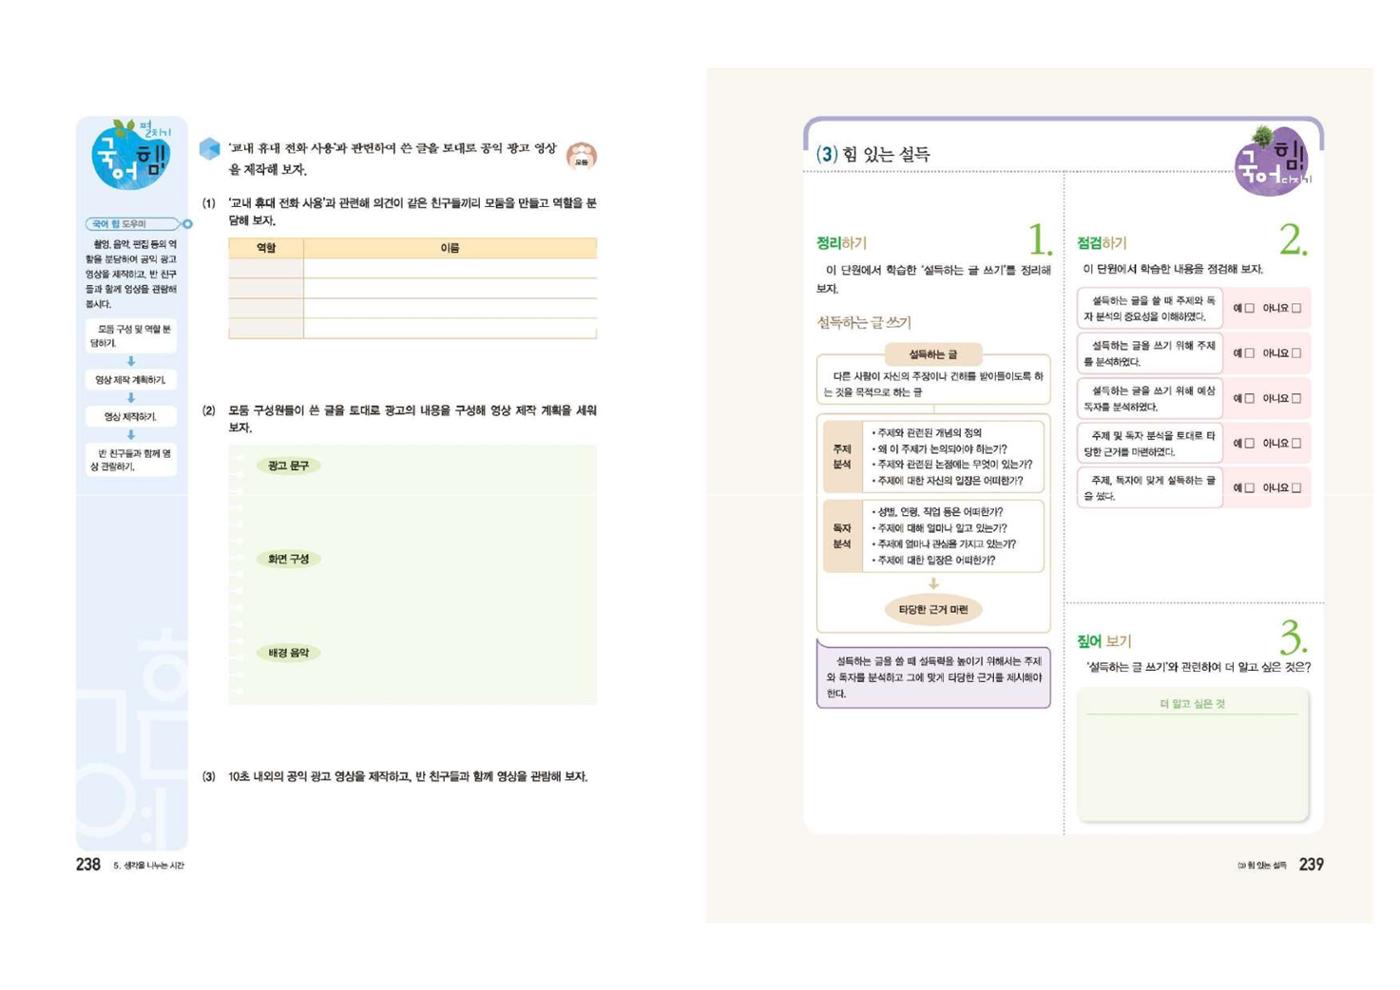This screenshot has height=990, width=1400.
Task: Check 예 for 타당한 근거를 마련하였다
Action: pyautogui.click(x=1249, y=443)
